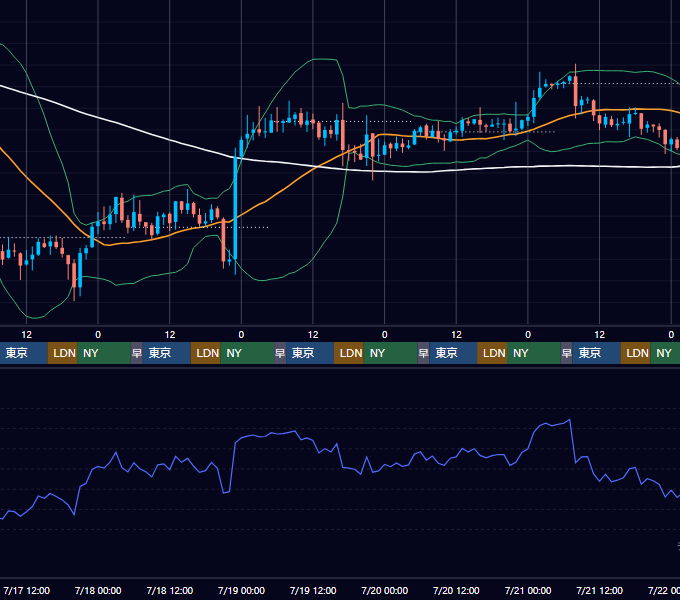
Task: Click the 7/20 00:00 date label
Action: pyautogui.click(x=384, y=590)
